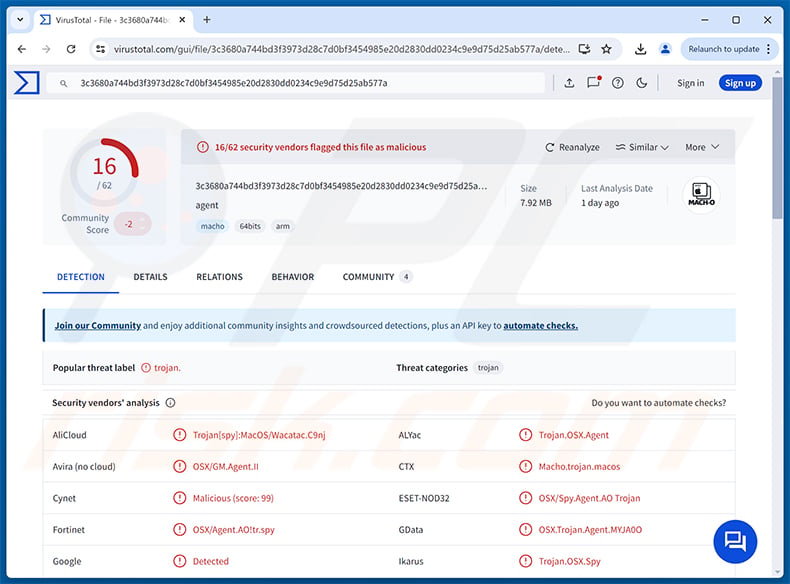This screenshot has width=790, height=584.
Task: Click Sign in link
Action: point(690,83)
